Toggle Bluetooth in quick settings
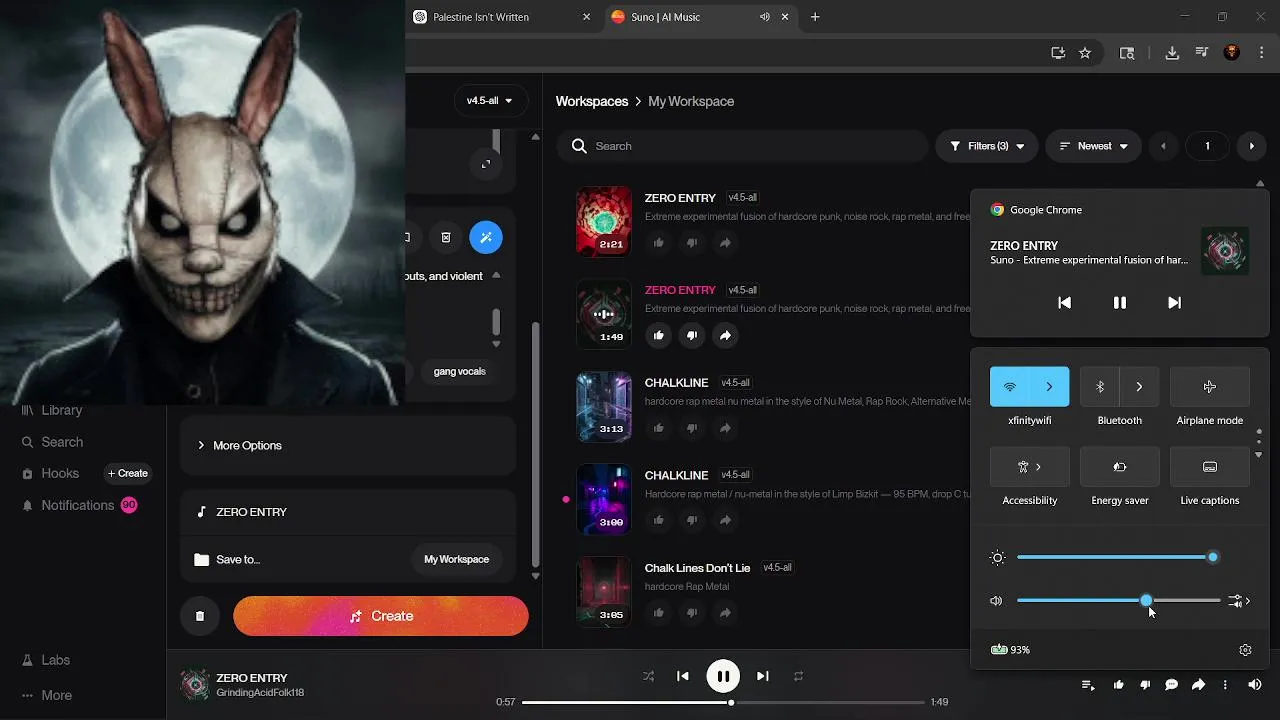 [1100, 387]
